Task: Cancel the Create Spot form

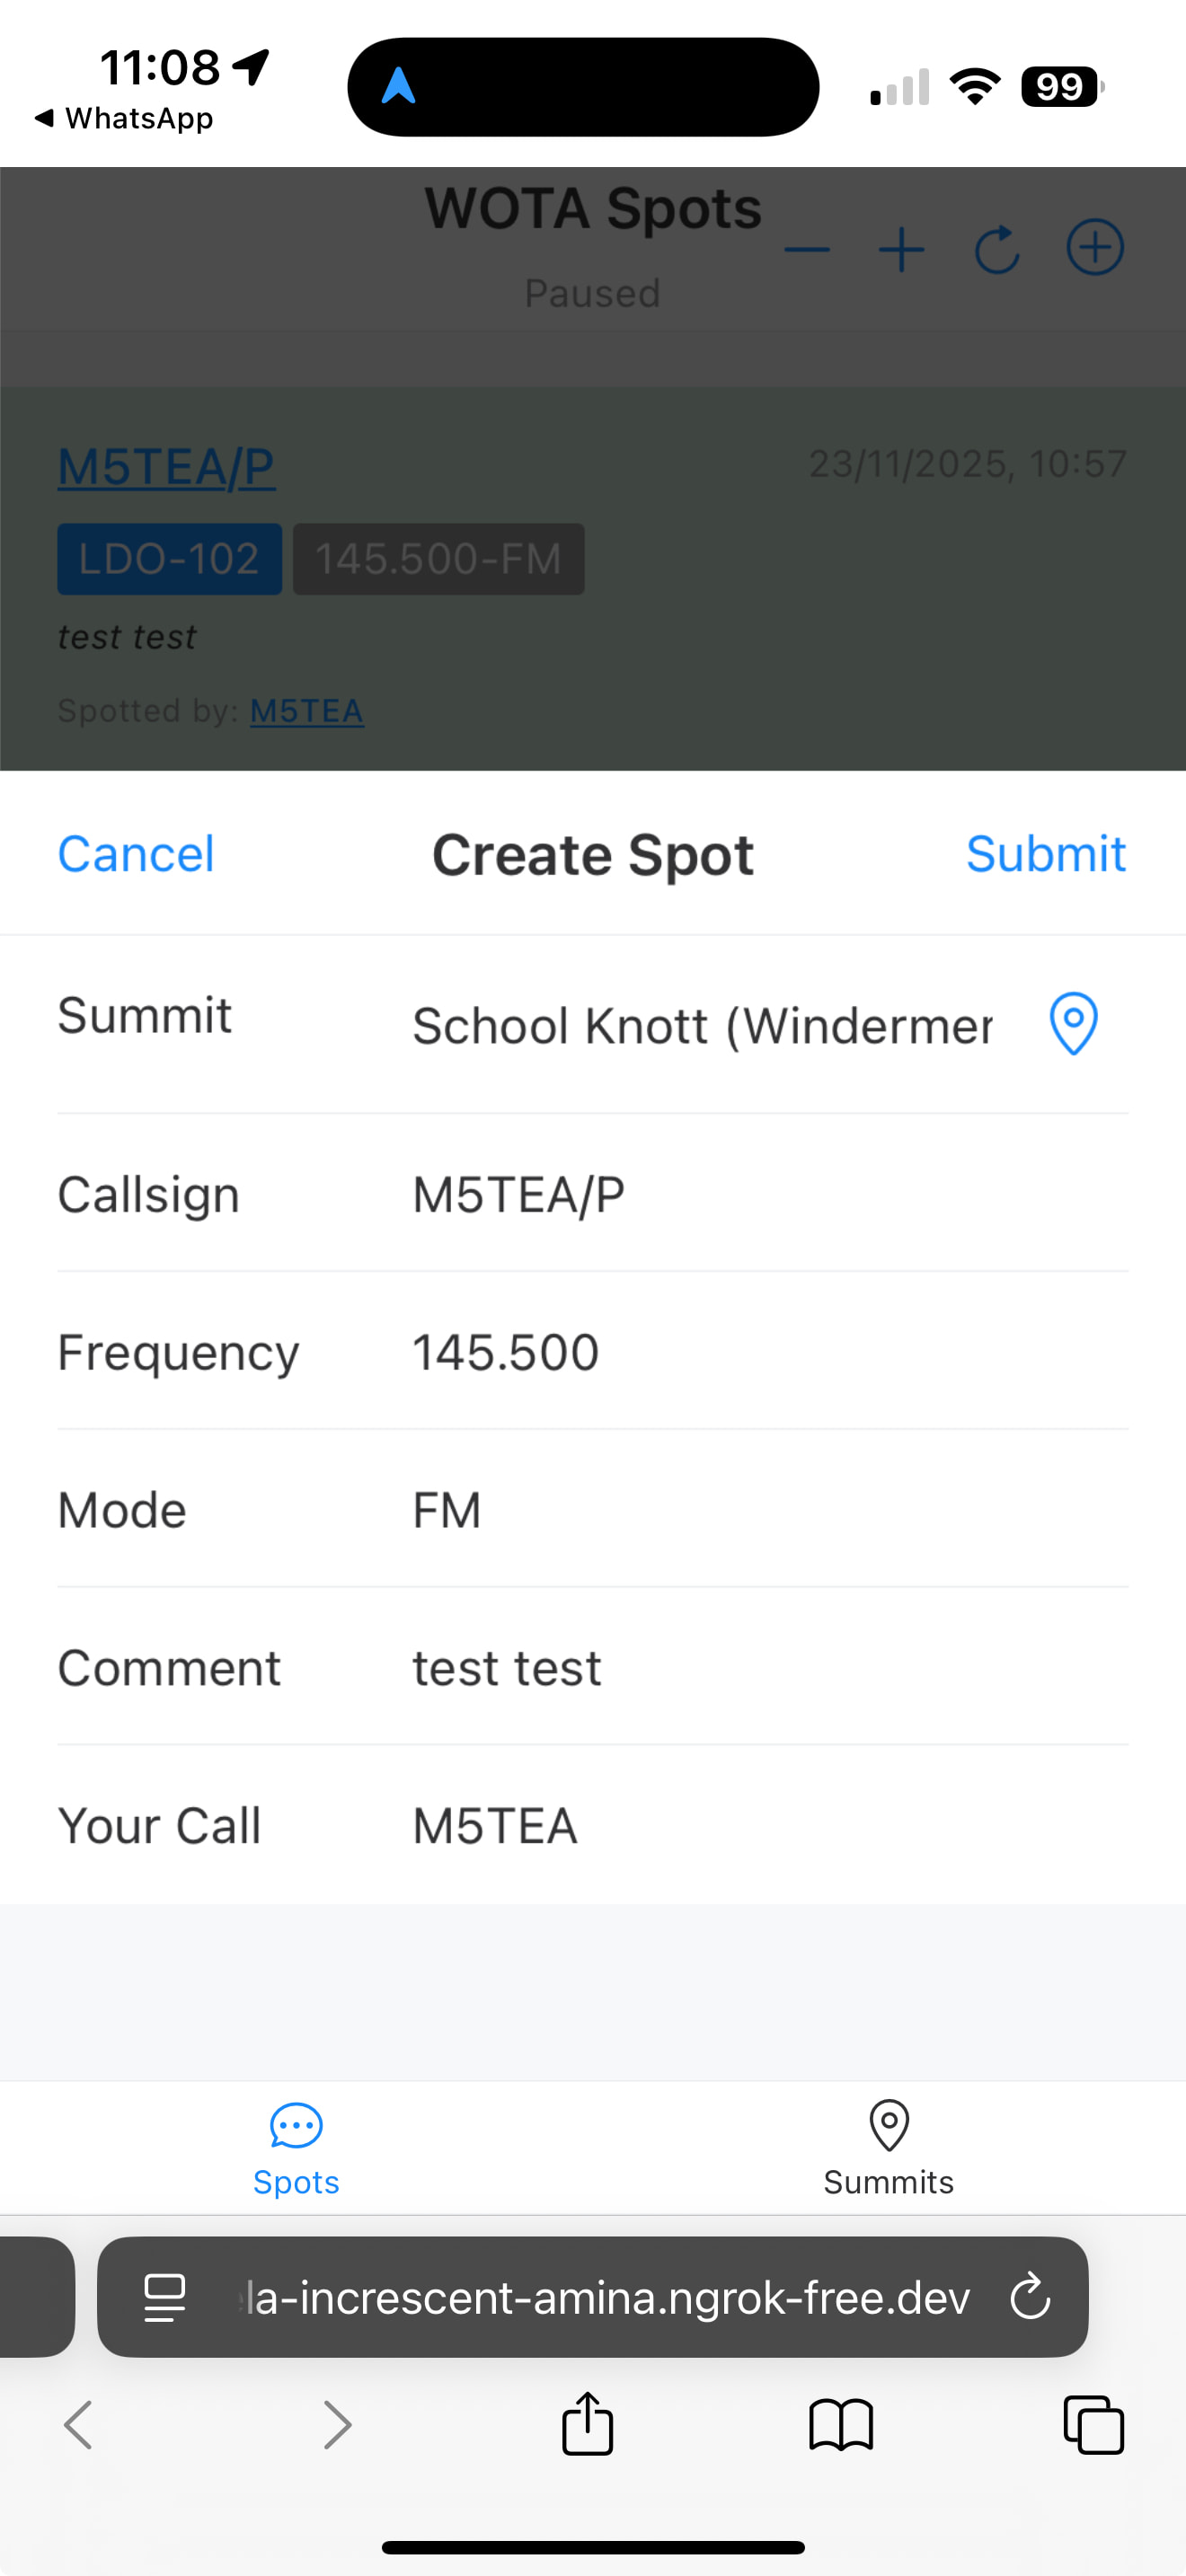Action: (x=136, y=854)
